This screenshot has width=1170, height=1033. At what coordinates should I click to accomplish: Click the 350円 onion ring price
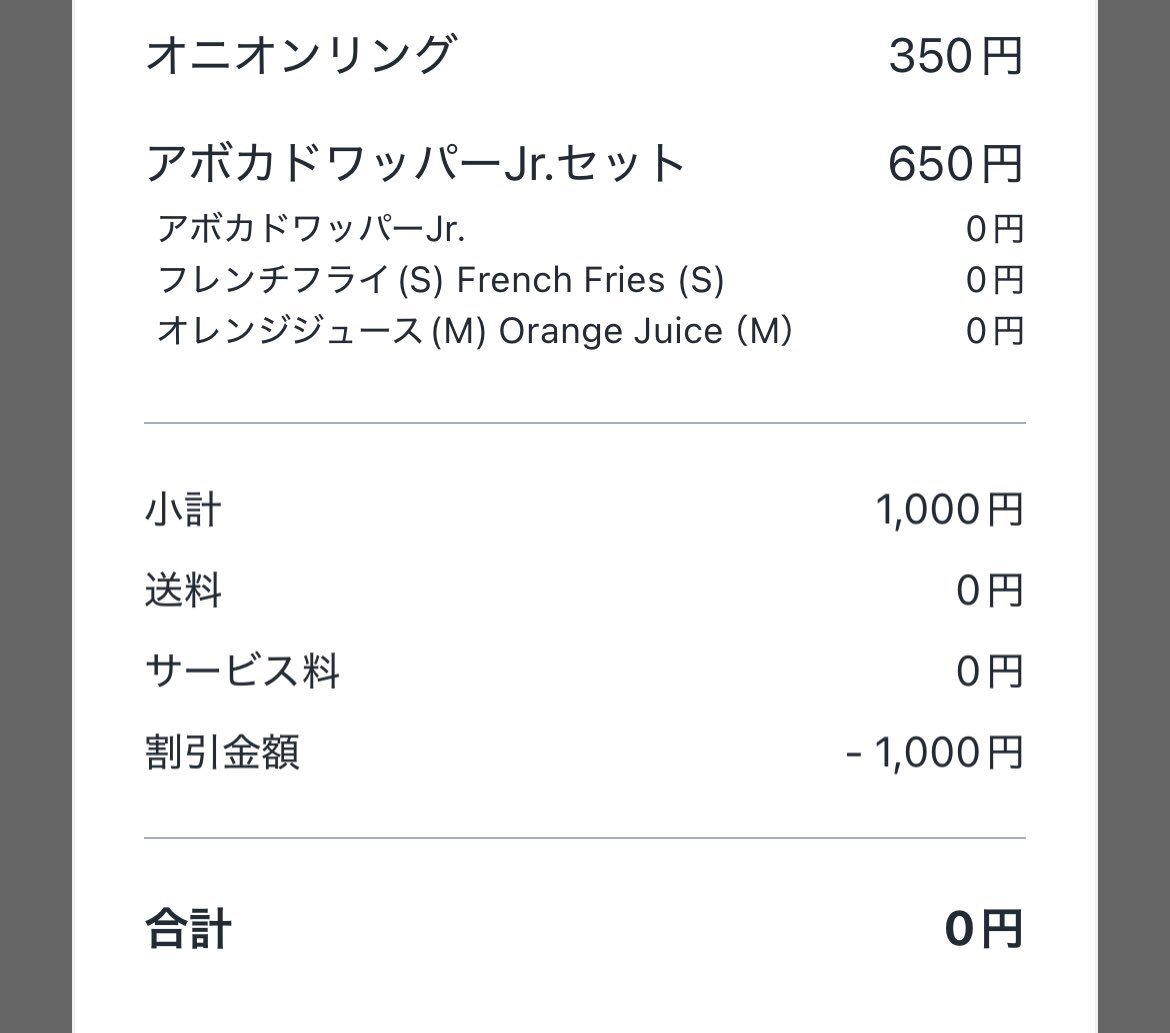click(x=956, y=56)
